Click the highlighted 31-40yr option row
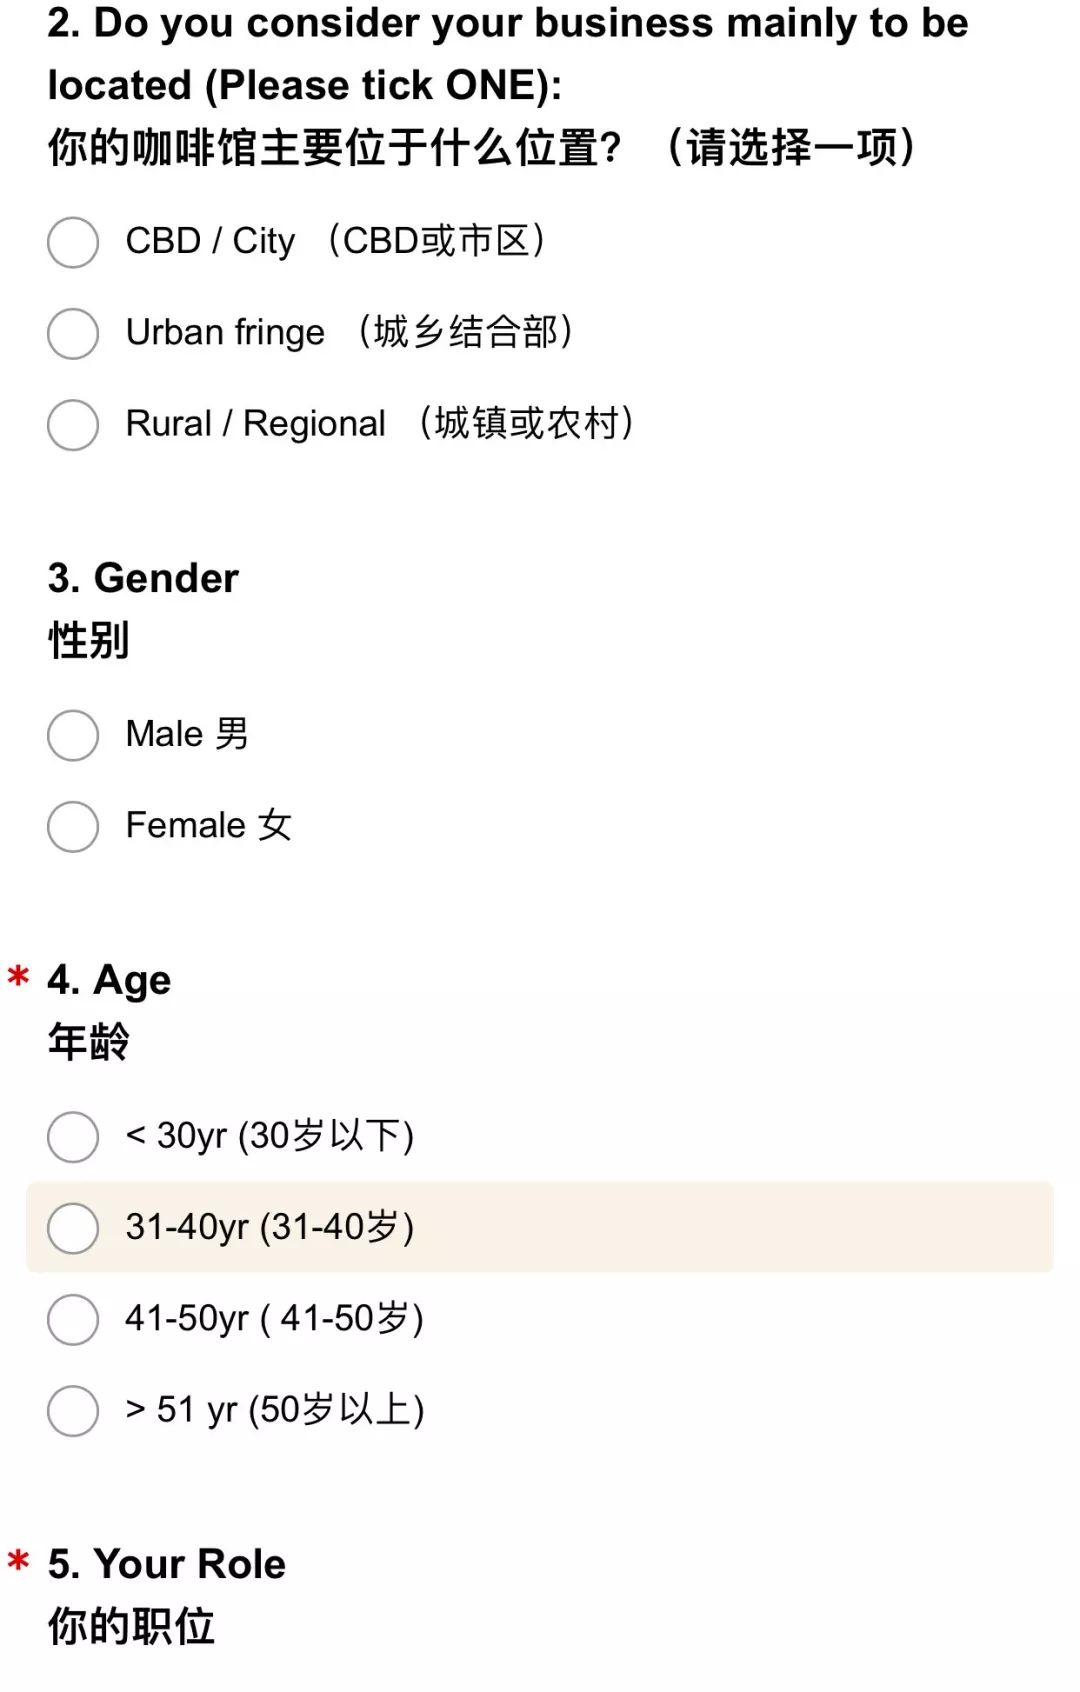 (x=540, y=1227)
